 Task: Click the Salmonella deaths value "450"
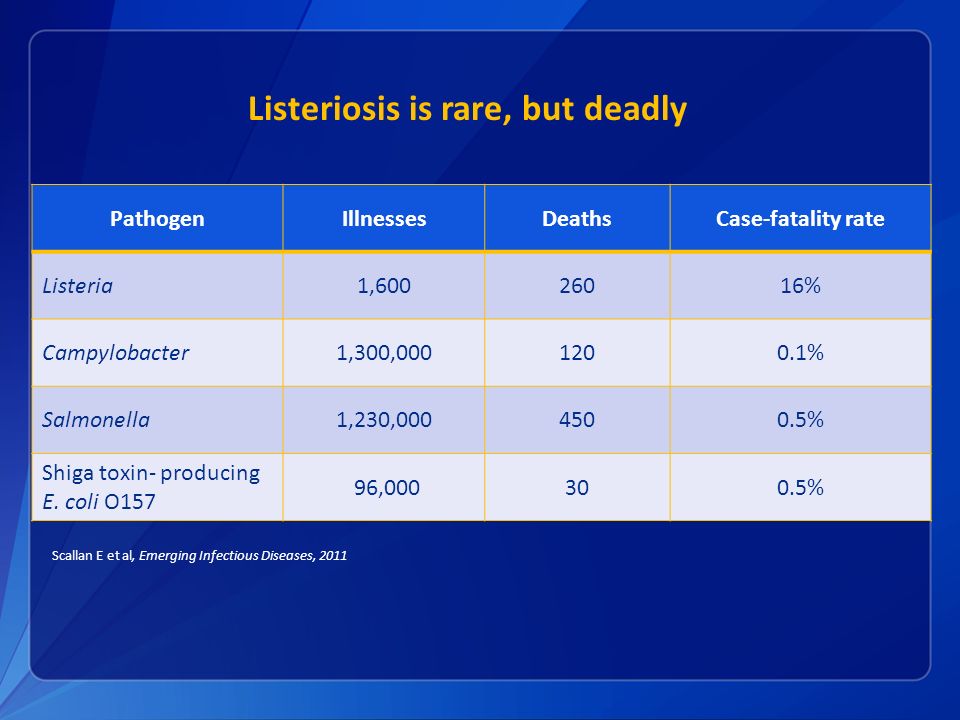[577, 420]
